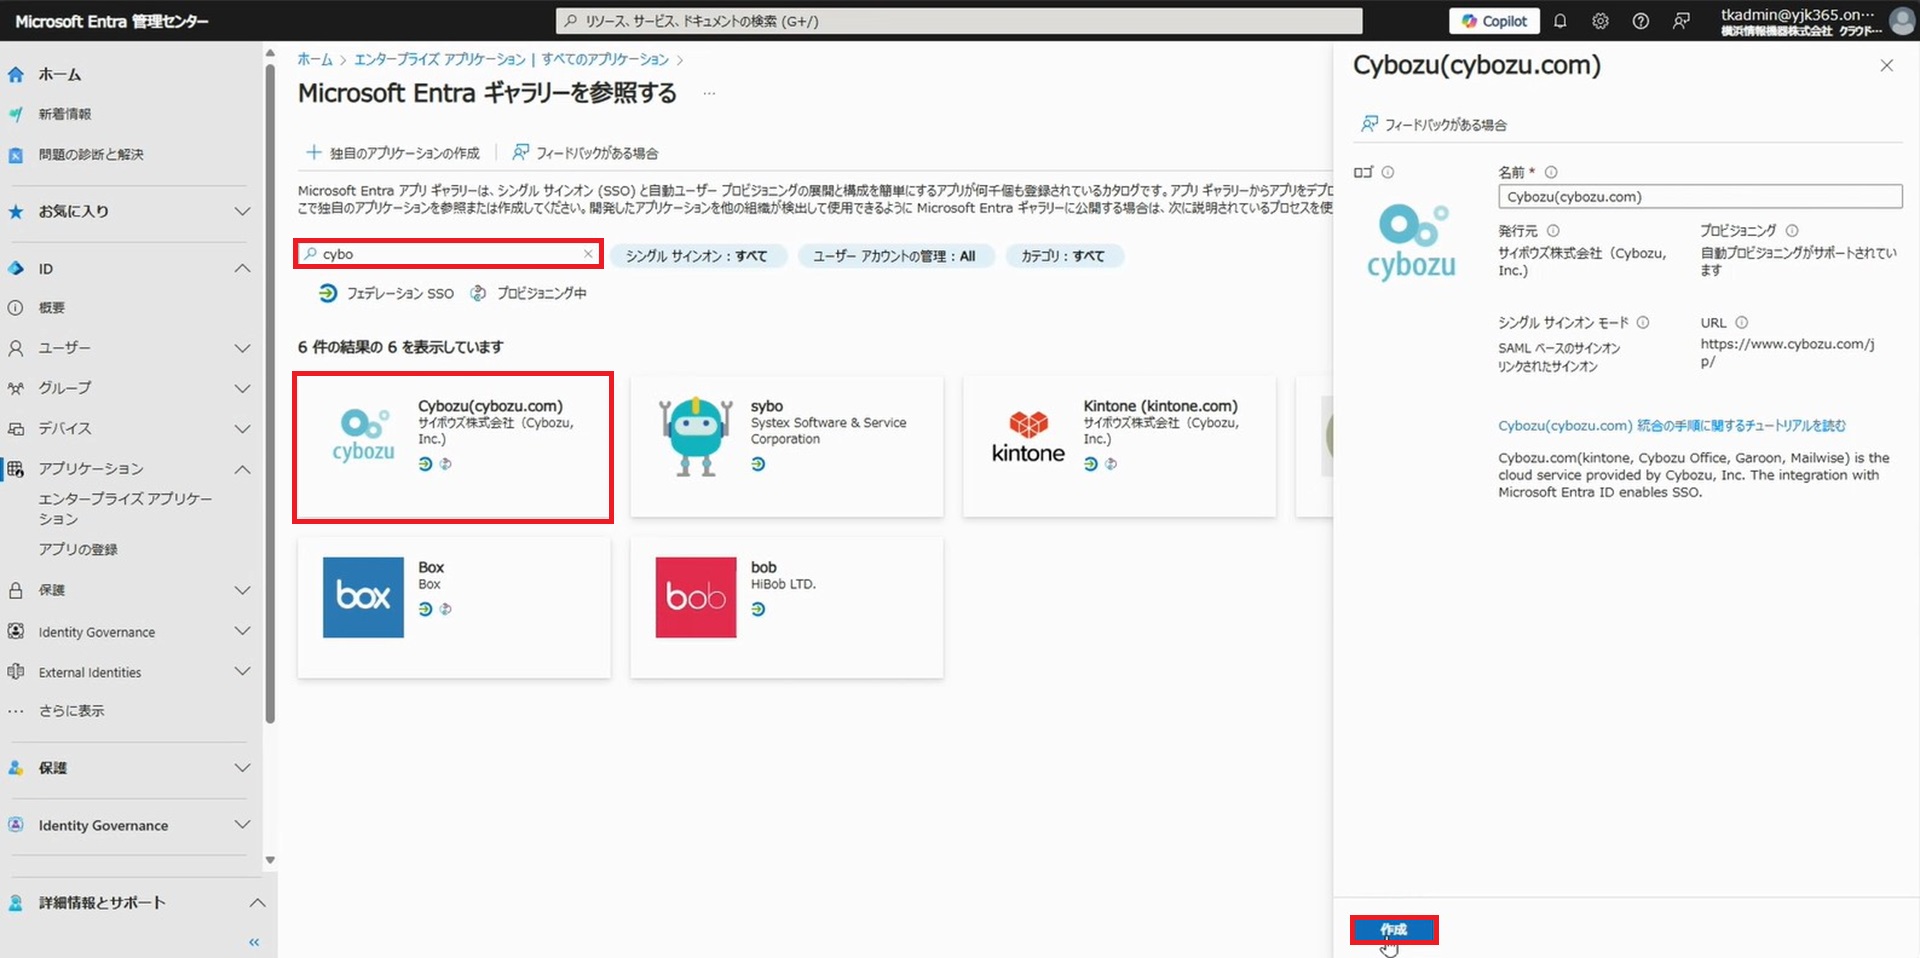
Task: Open the シングル サインオン filter
Action: pos(697,256)
